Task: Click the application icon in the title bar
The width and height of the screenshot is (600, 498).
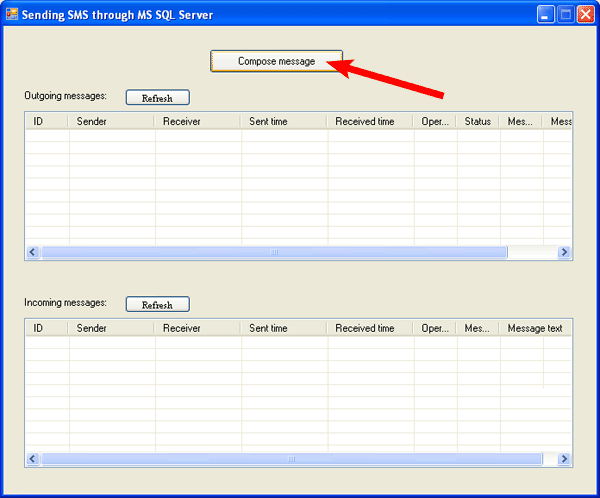Action: (x=12, y=14)
